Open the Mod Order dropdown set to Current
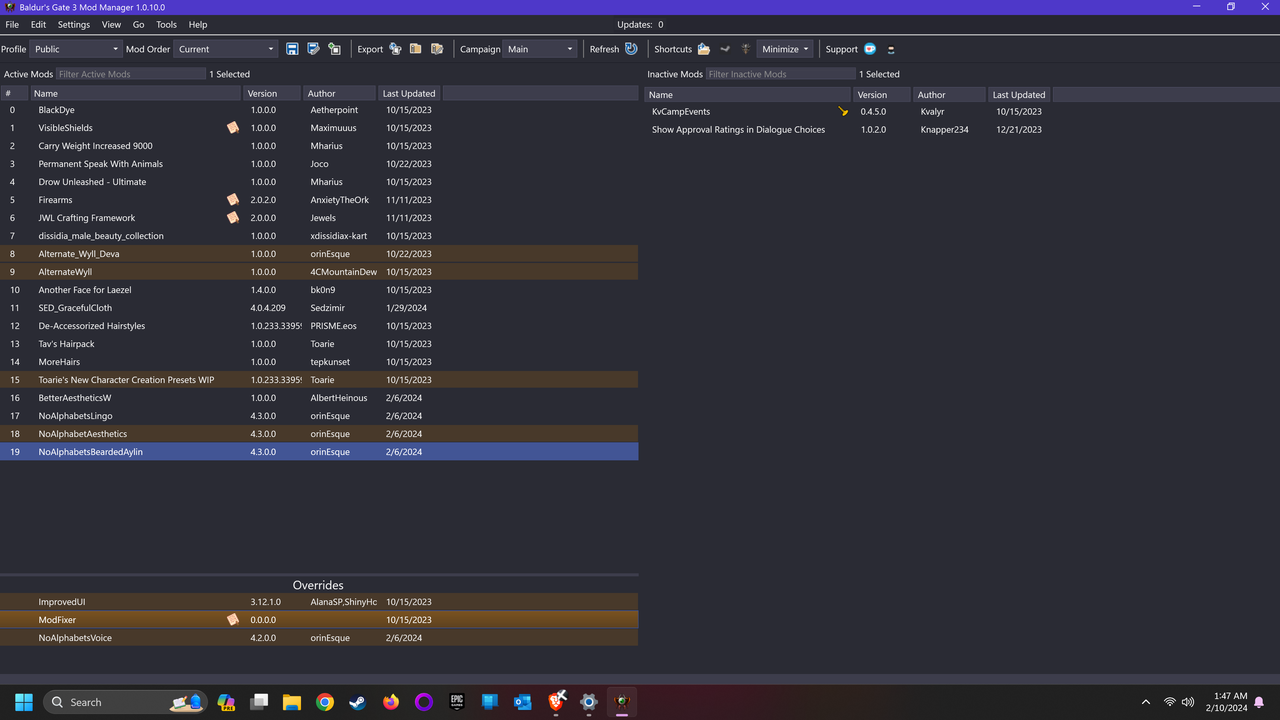This screenshot has width=1280, height=720. (225, 48)
